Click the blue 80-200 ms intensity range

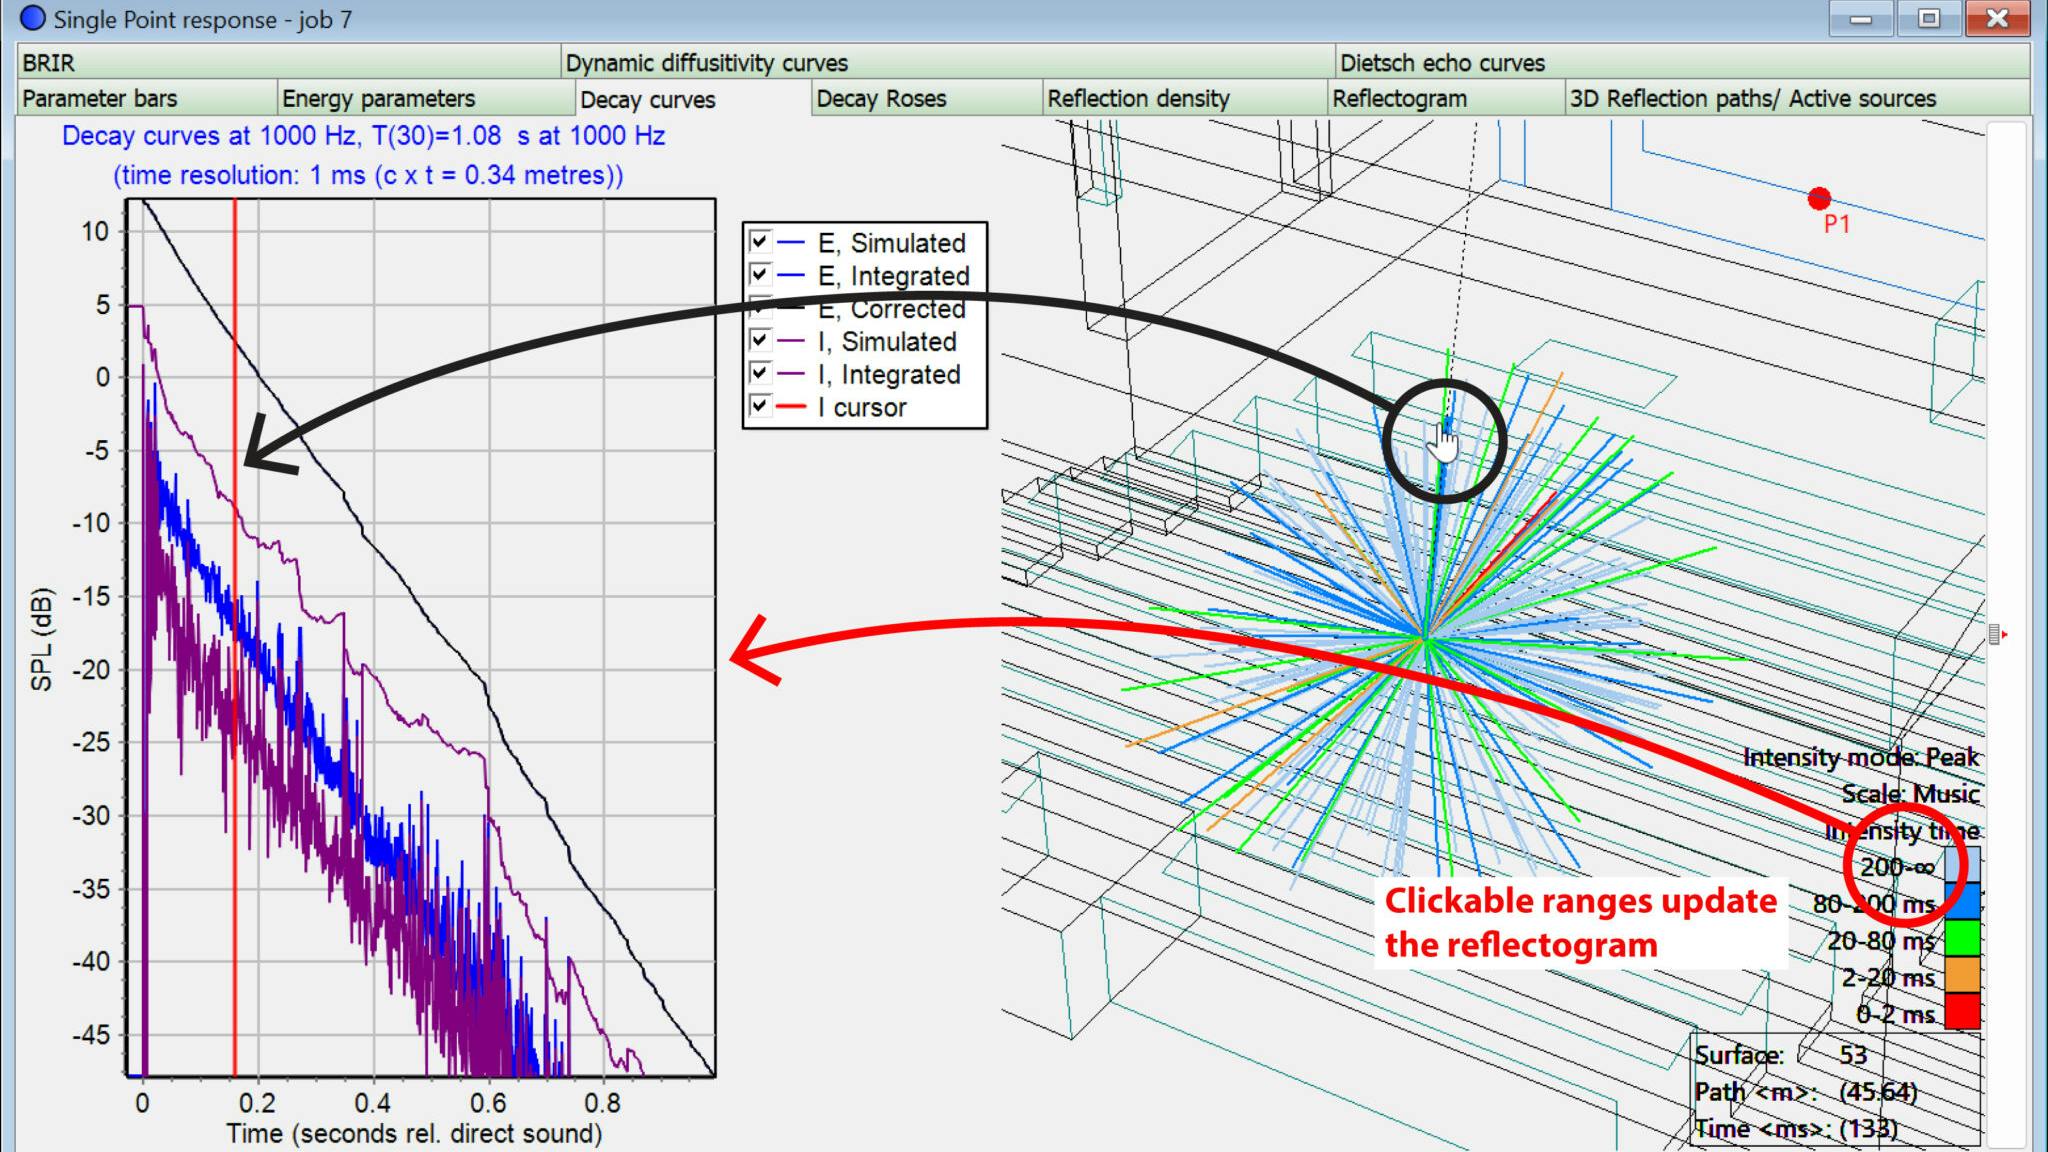[1963, 900]
